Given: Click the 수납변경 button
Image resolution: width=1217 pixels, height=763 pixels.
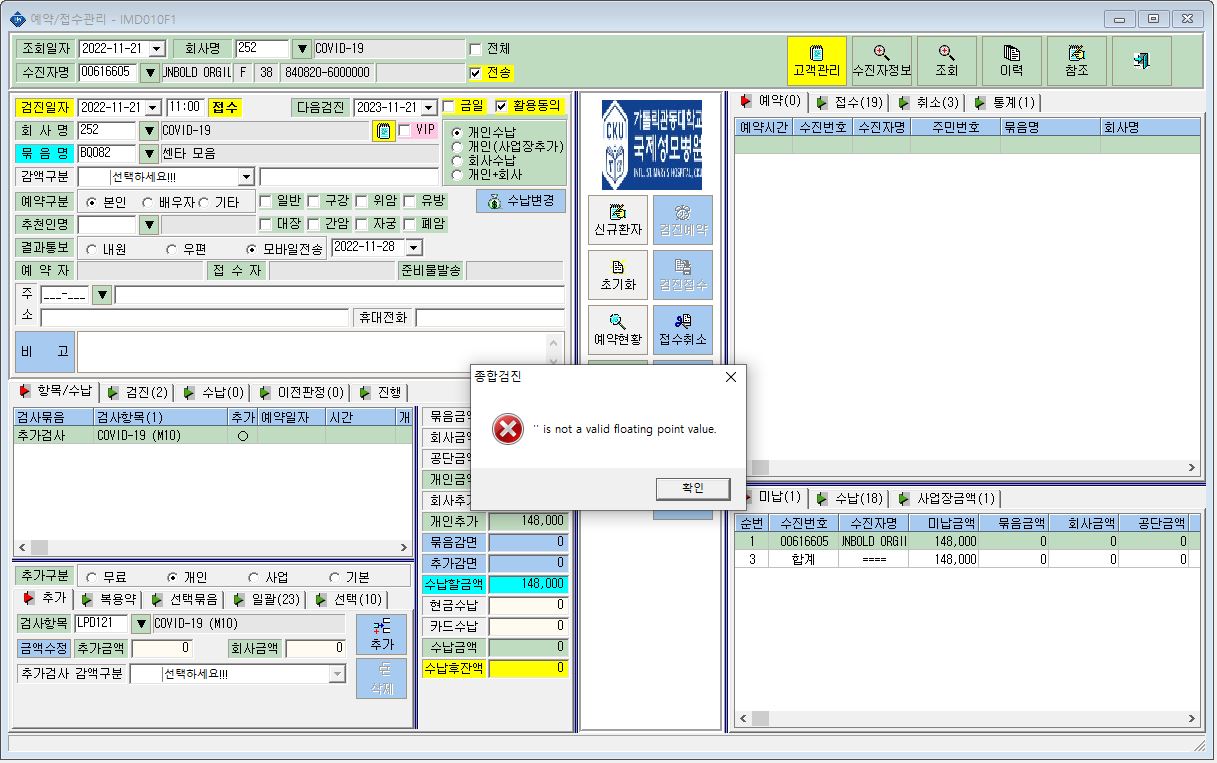Looking at the screenshot, I should [520, 200].
